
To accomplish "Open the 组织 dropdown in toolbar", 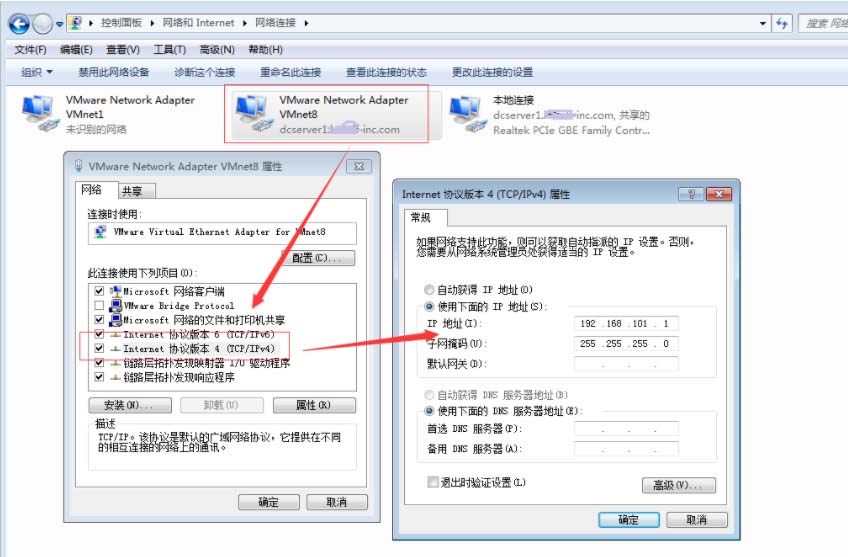I will pos(38,72).
